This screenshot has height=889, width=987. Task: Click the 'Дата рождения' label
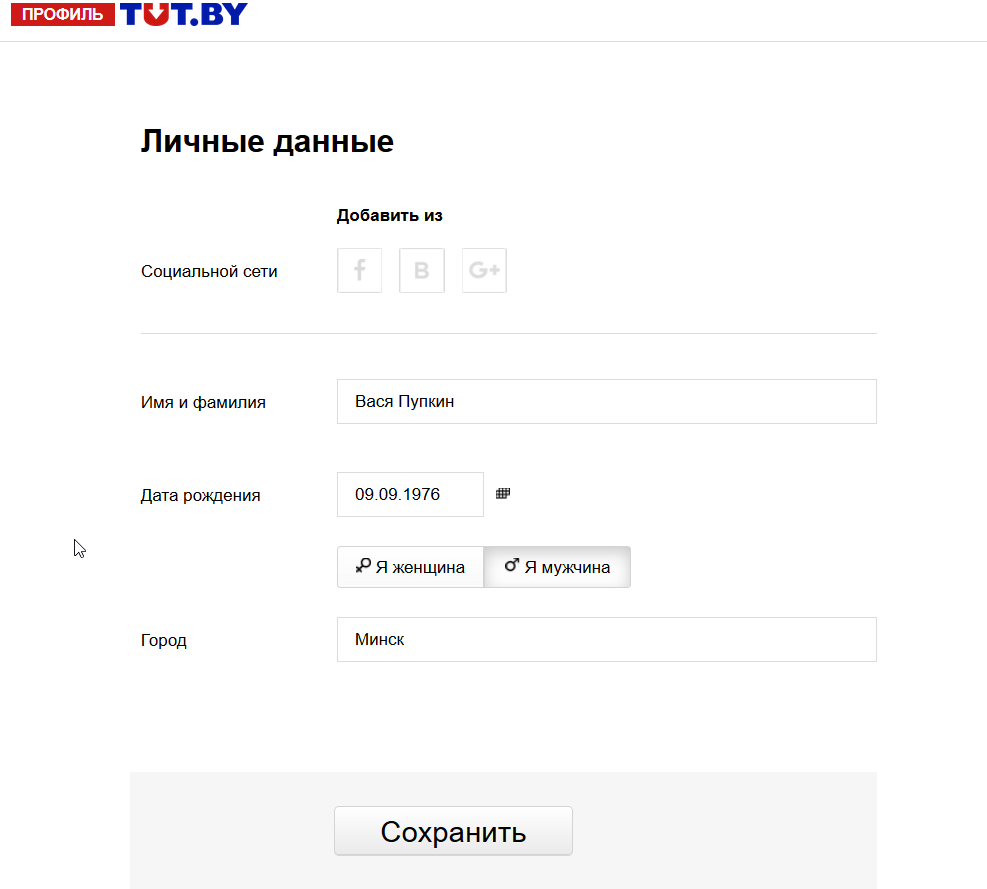[200, 495]
